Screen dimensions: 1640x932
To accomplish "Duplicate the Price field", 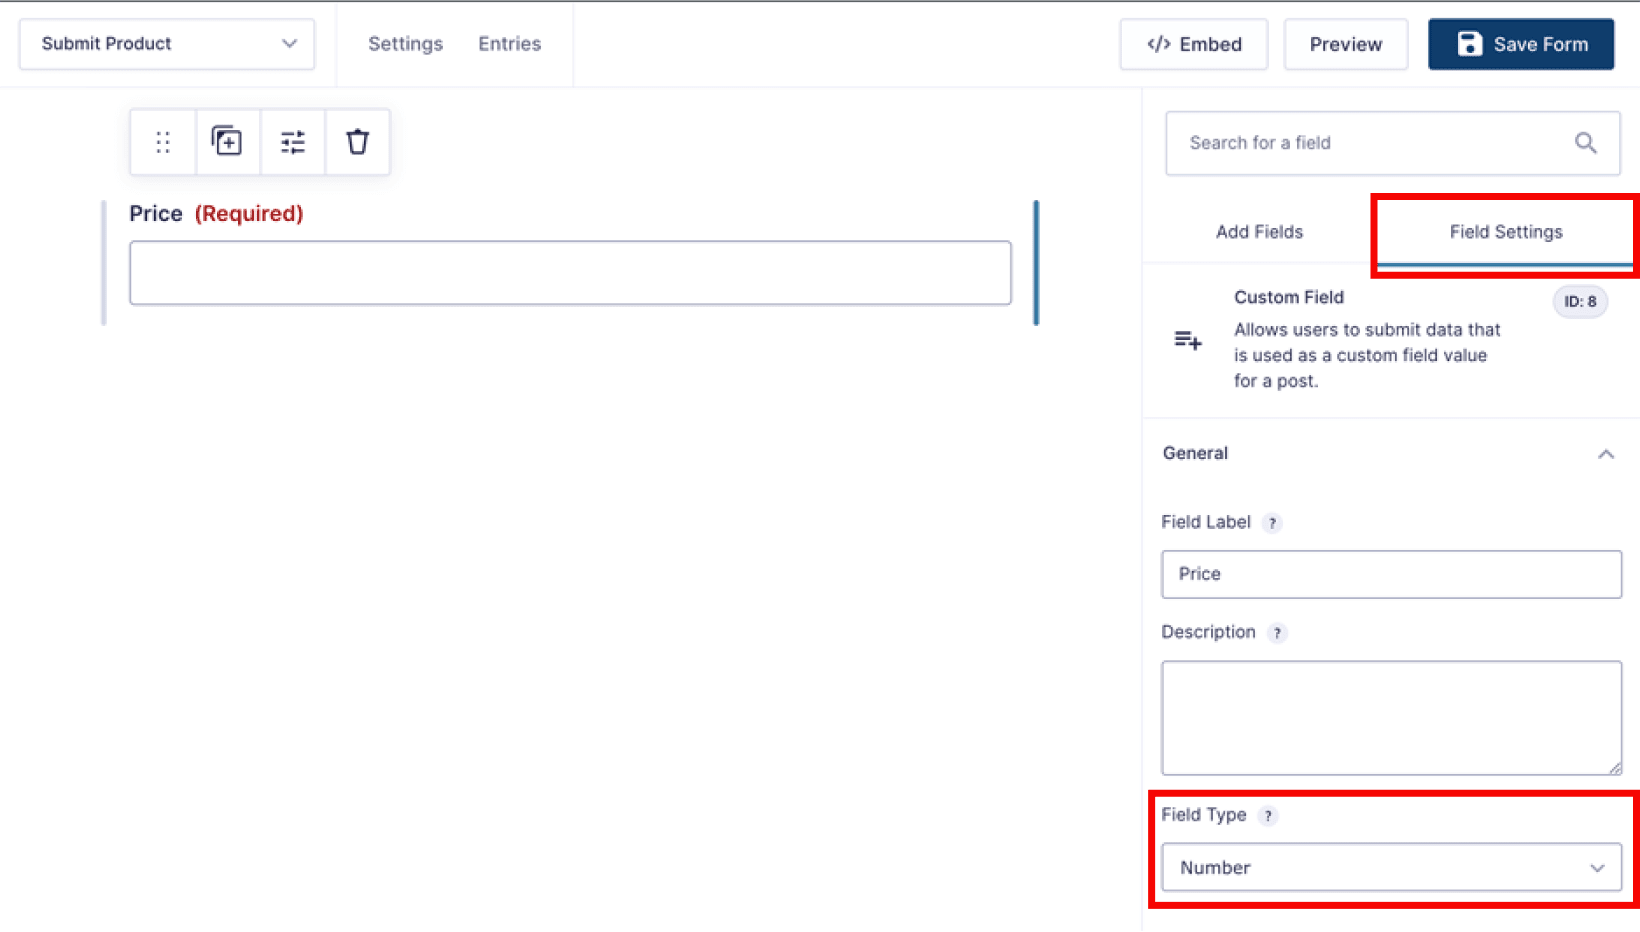I will coord(227,142).
